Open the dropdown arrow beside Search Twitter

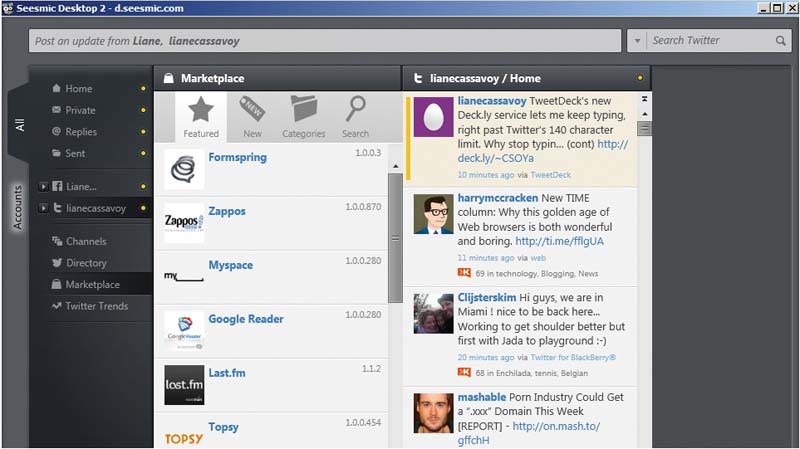click(x=637, y=41)
